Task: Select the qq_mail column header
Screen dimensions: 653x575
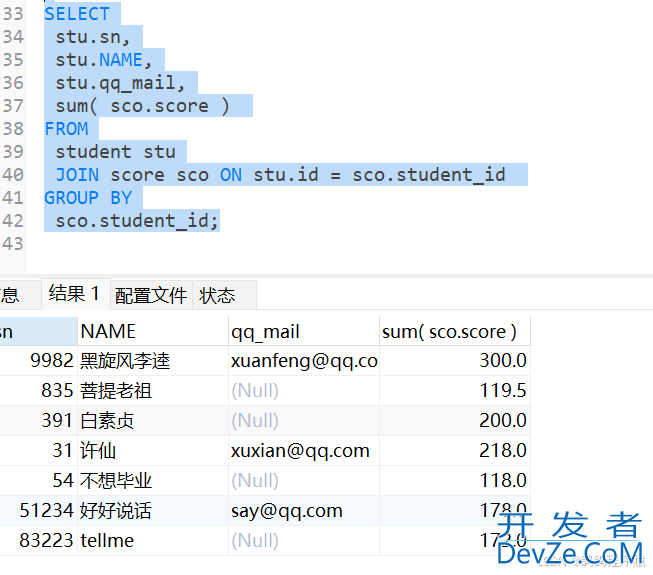Action: [304, 331]
